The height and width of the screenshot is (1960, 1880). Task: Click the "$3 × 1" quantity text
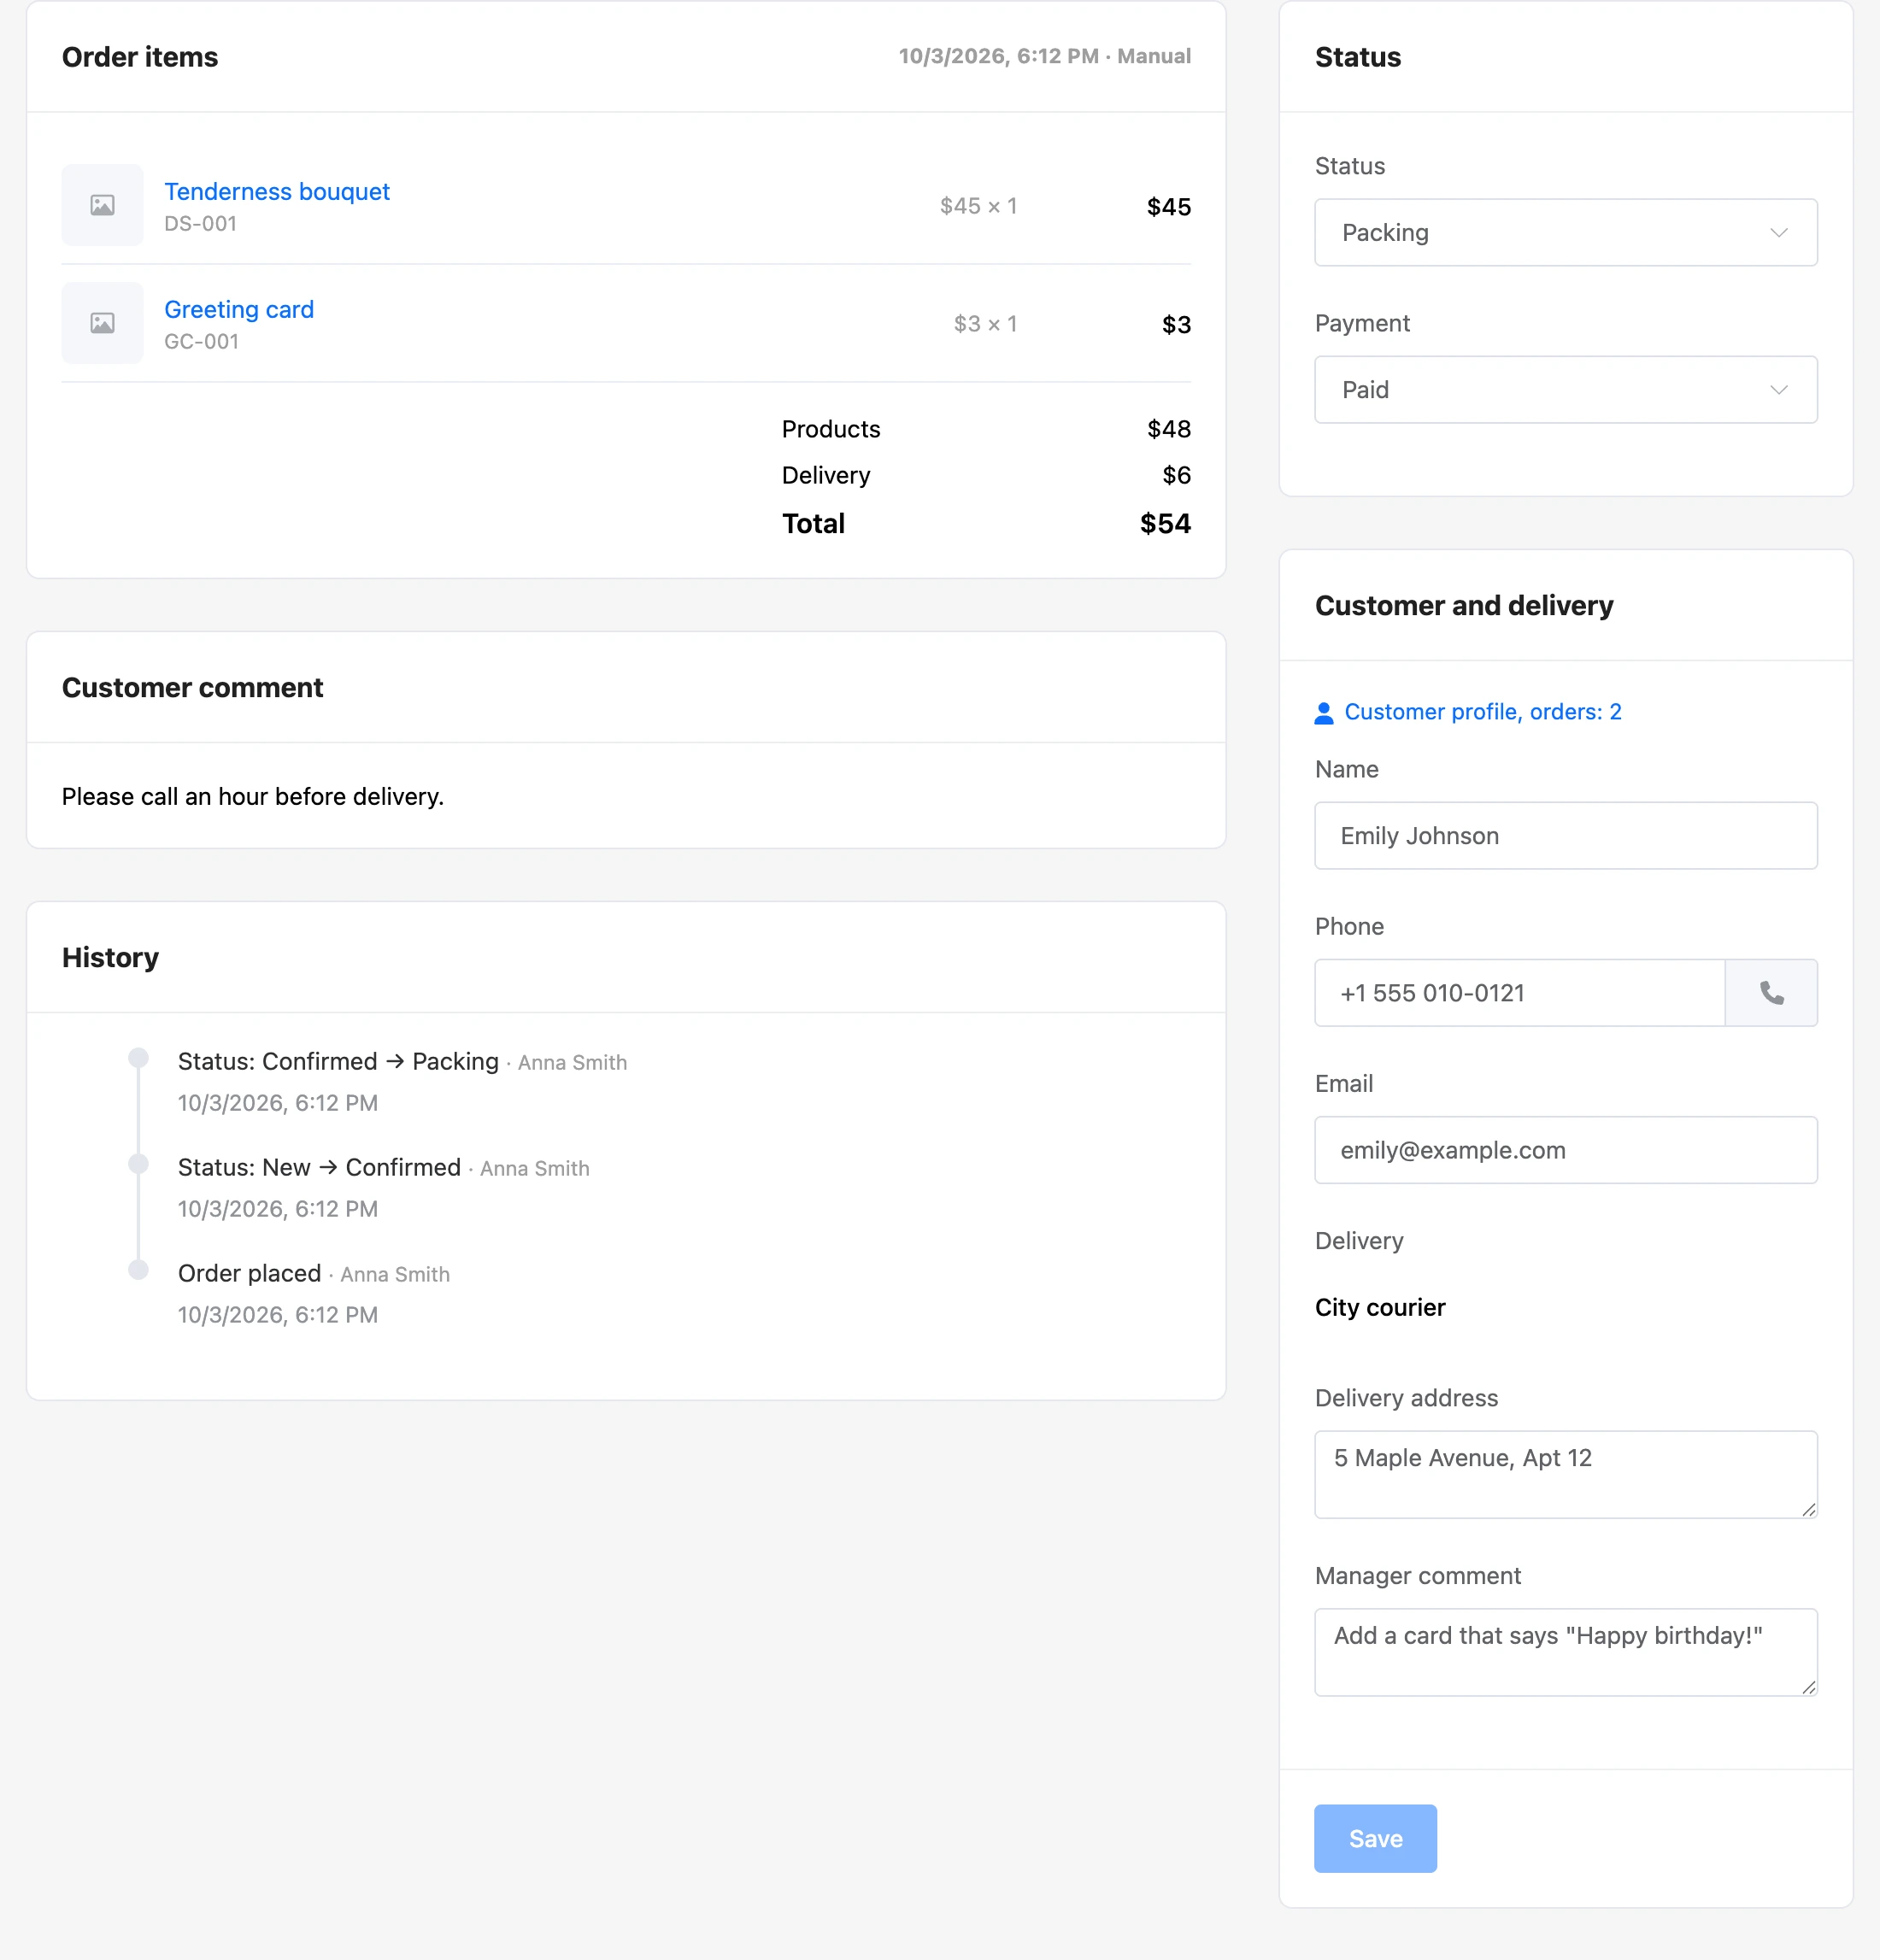tap(985, 324)
